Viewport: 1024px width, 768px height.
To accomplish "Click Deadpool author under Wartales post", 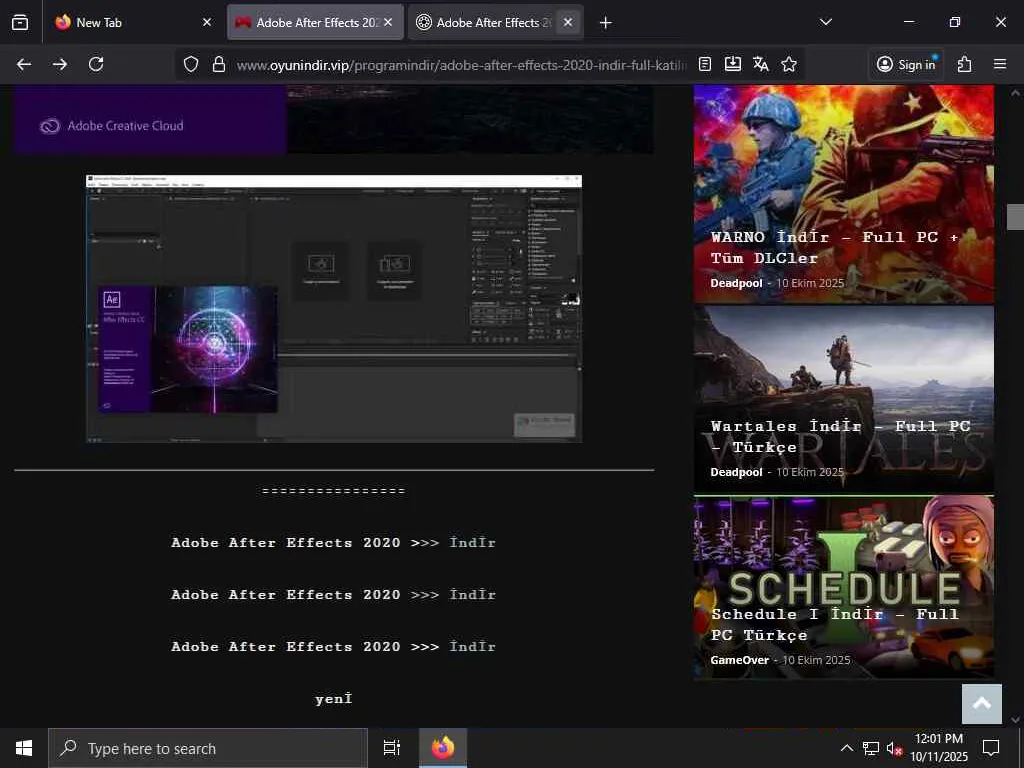I will [x=736, y=472].
